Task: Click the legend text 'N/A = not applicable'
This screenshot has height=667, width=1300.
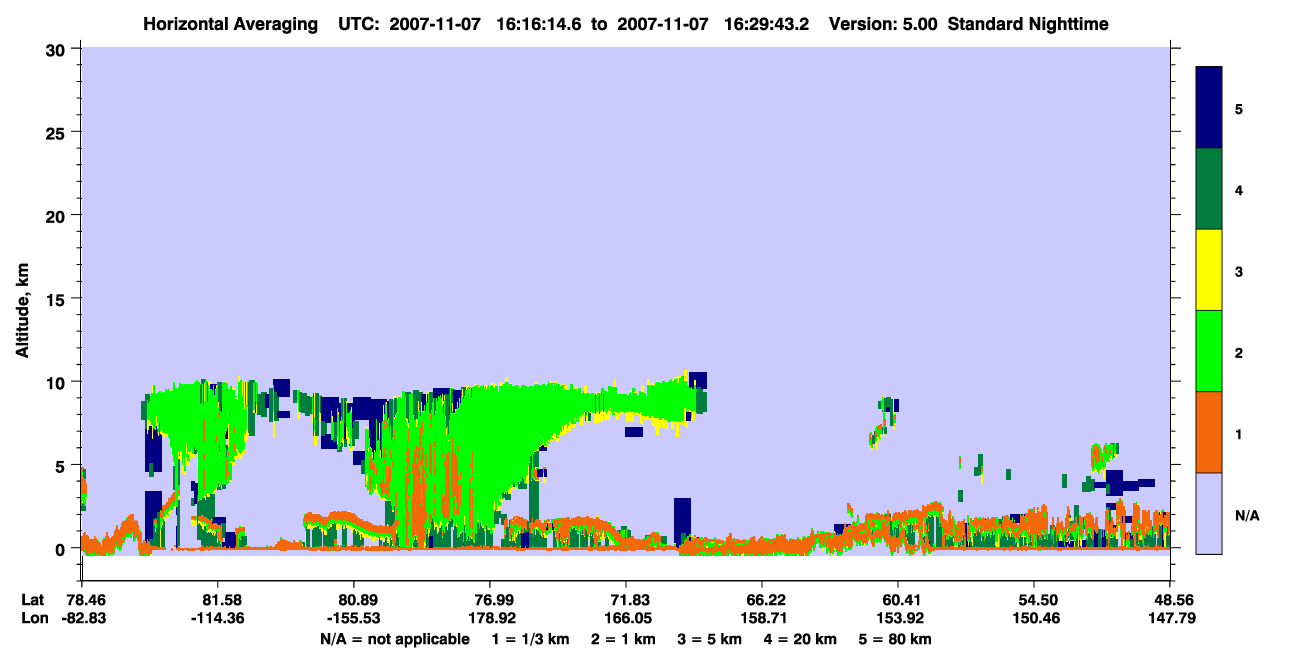Action: coord(394,639)
